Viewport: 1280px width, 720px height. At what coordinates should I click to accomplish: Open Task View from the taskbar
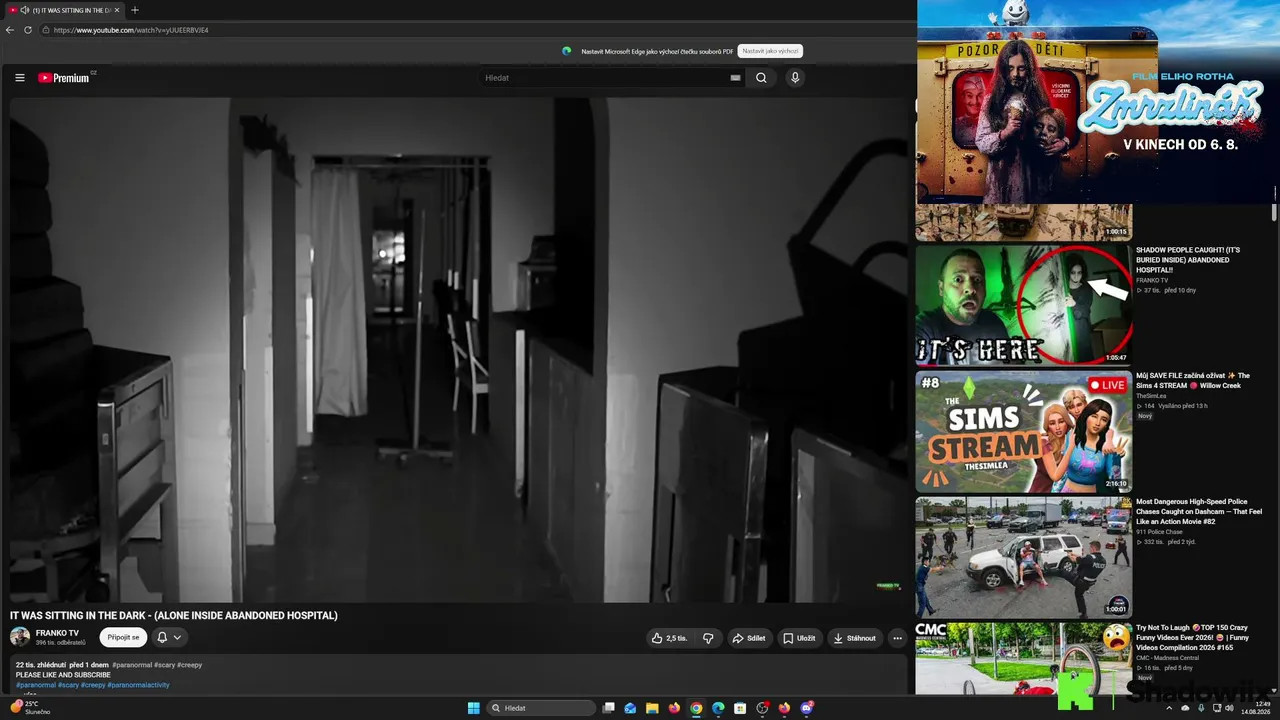pos(608,708)
